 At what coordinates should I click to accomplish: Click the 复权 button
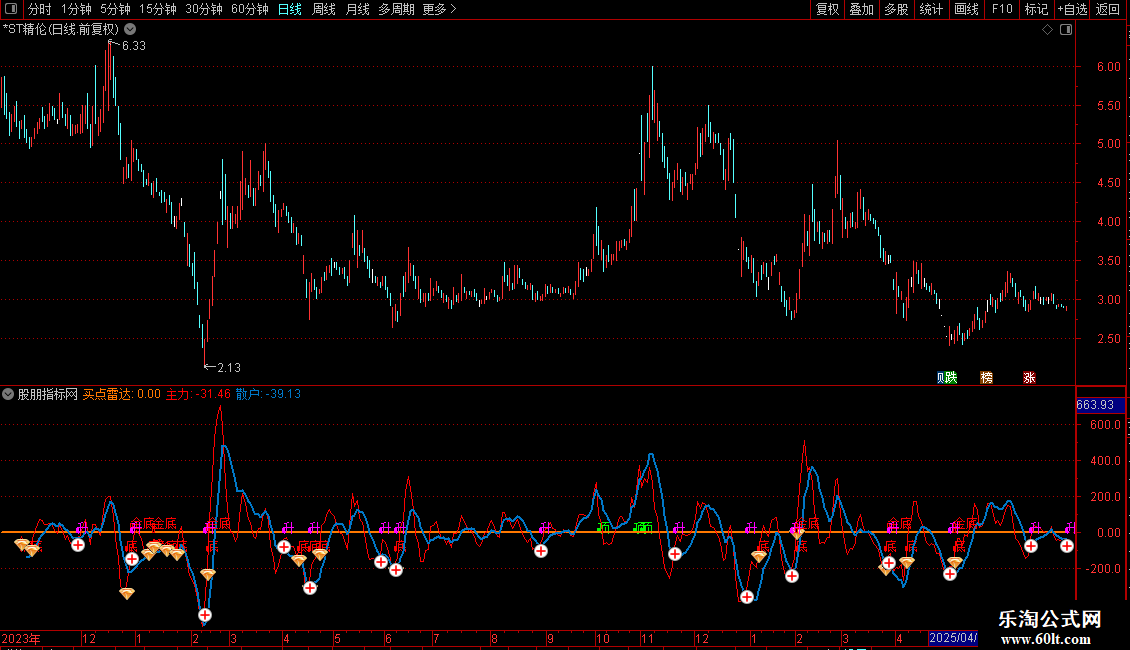tap(827, 9)
